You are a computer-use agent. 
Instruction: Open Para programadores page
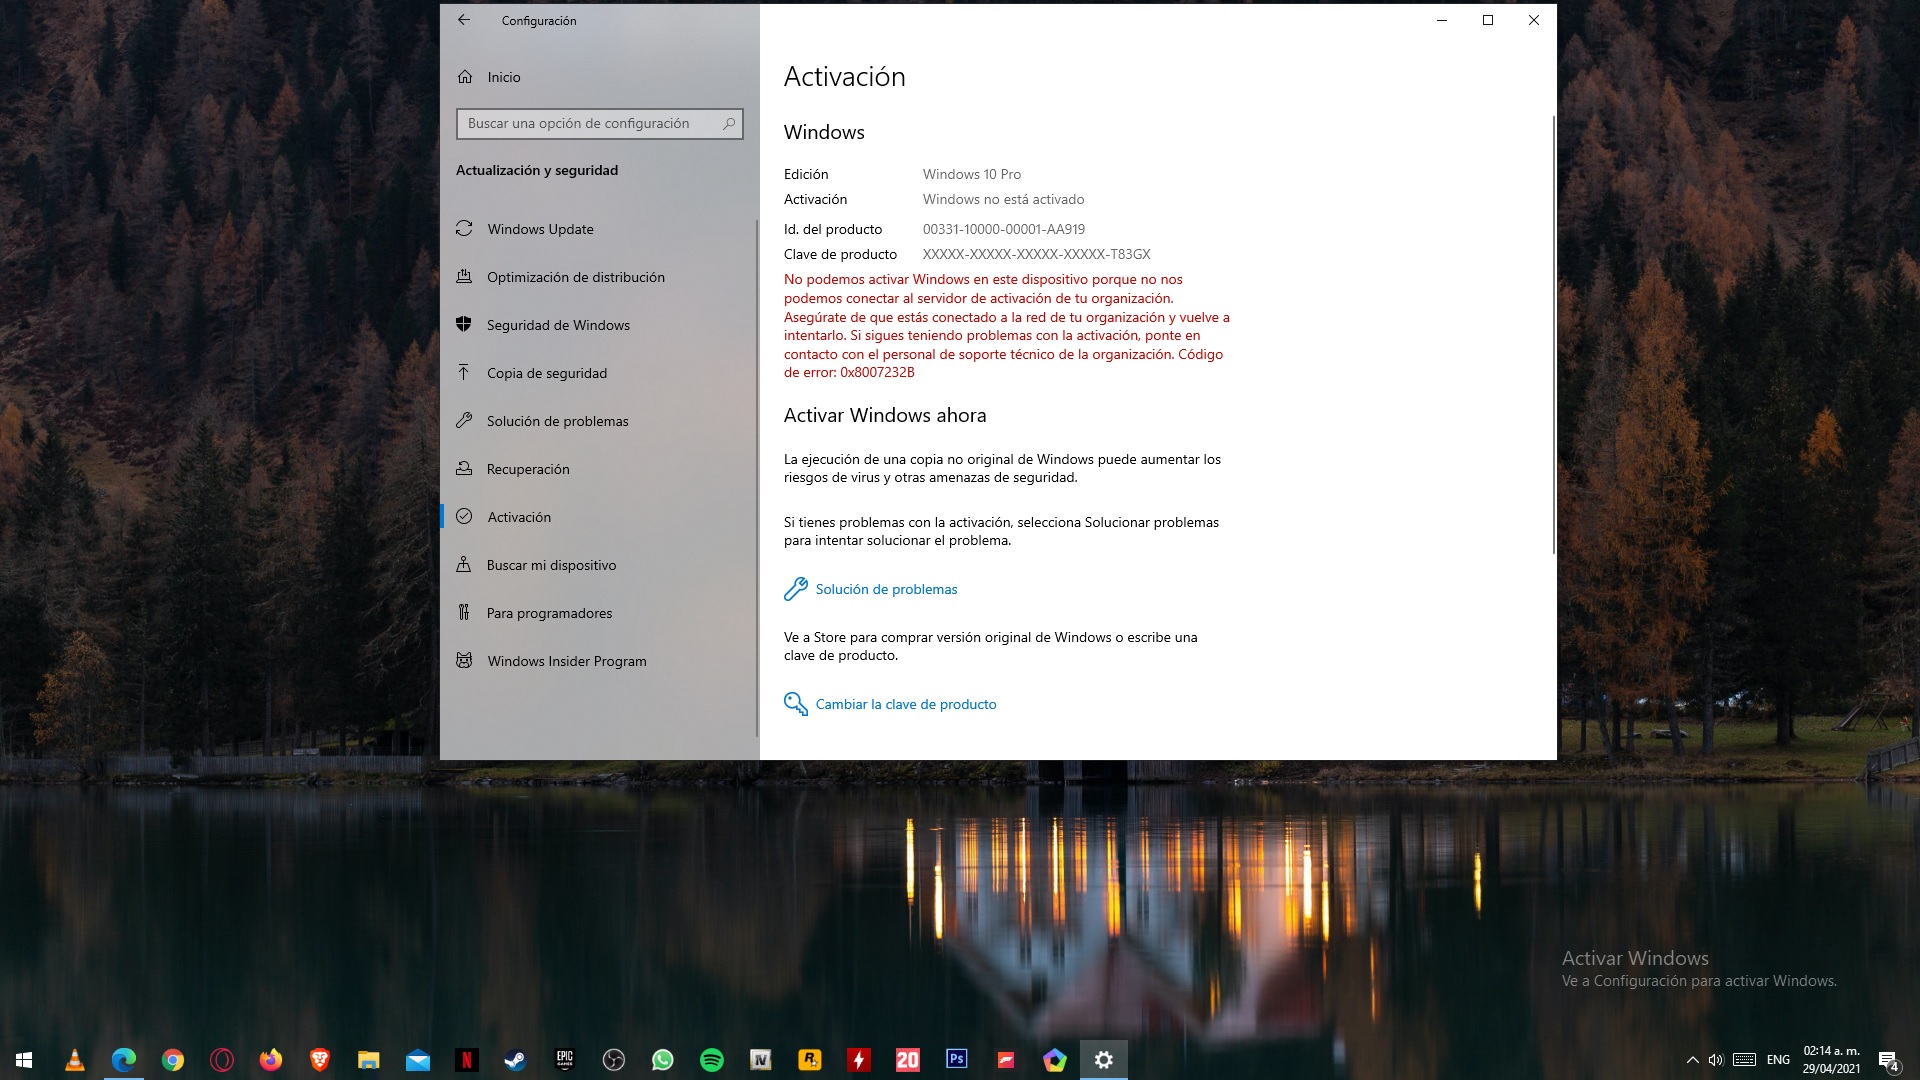click(600, 613)
